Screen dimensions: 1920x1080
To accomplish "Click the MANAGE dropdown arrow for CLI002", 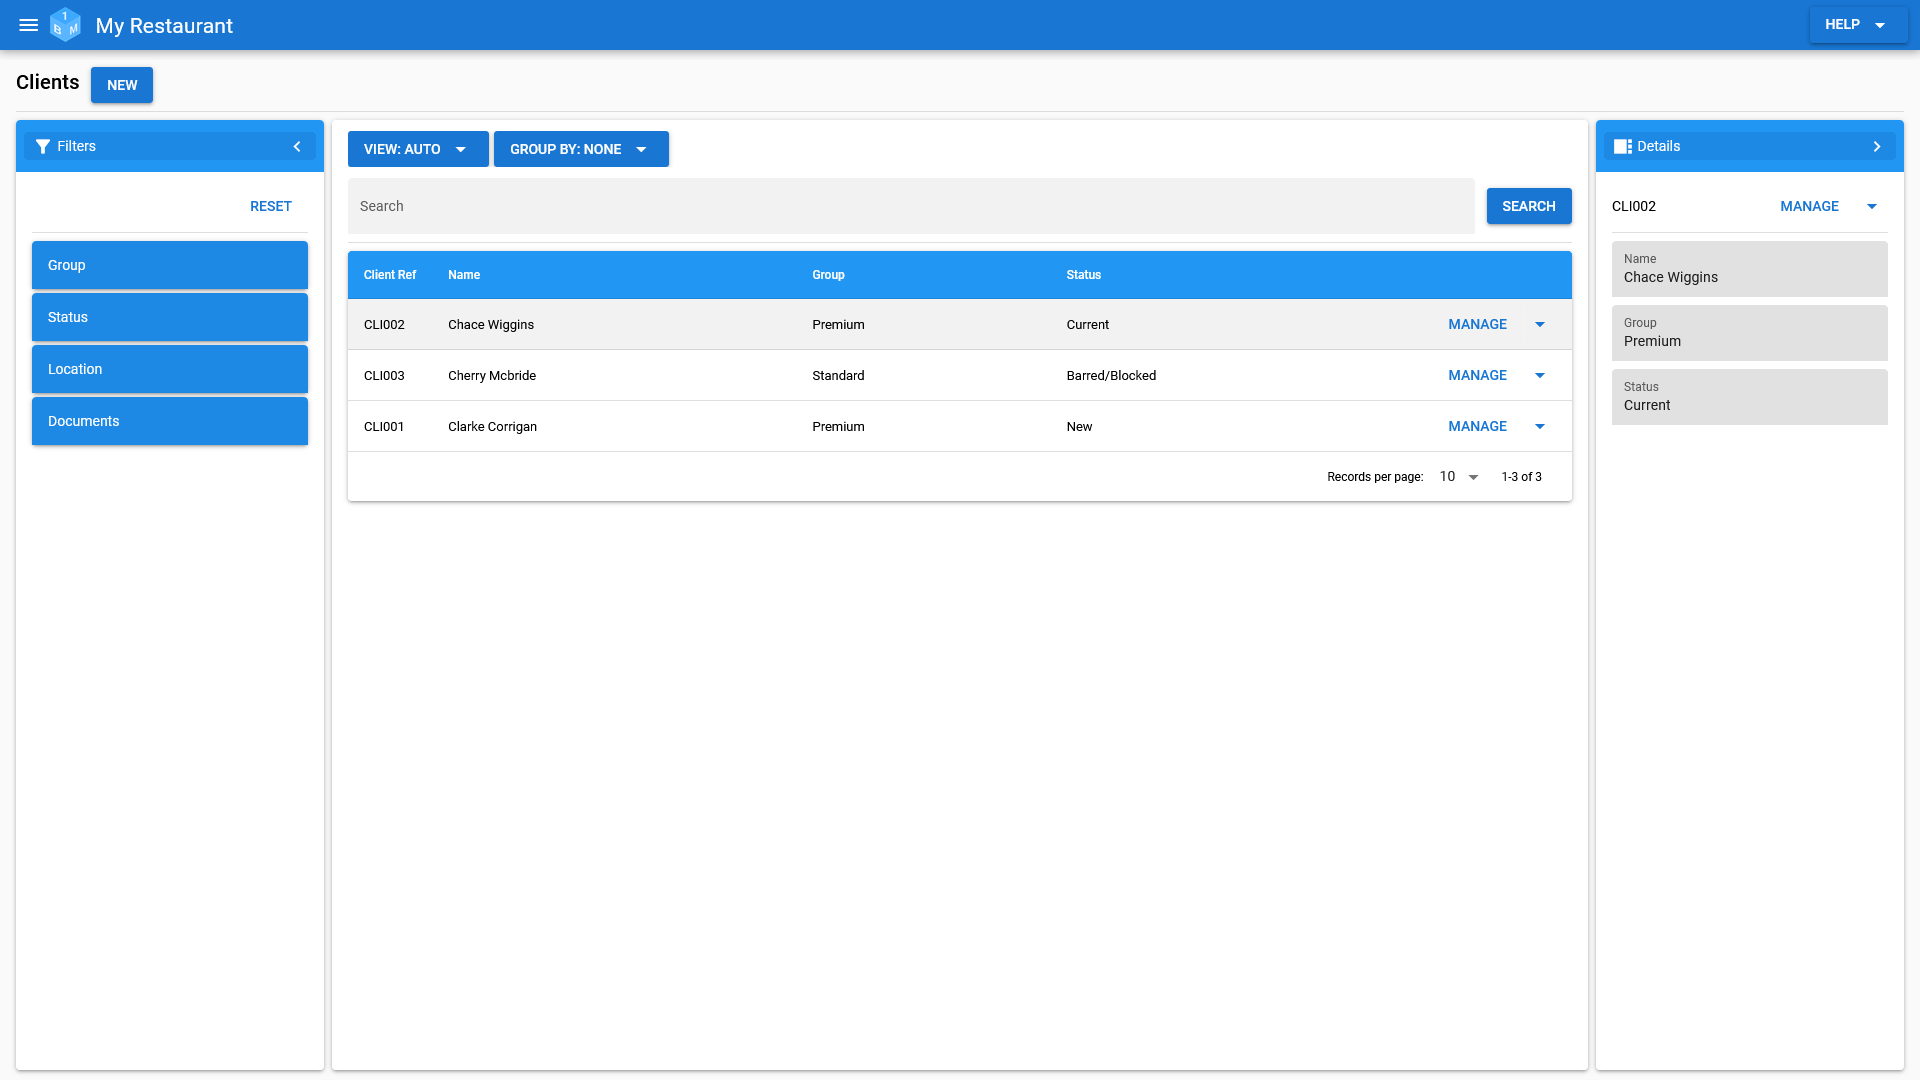I will click(x=1540, y=324).
